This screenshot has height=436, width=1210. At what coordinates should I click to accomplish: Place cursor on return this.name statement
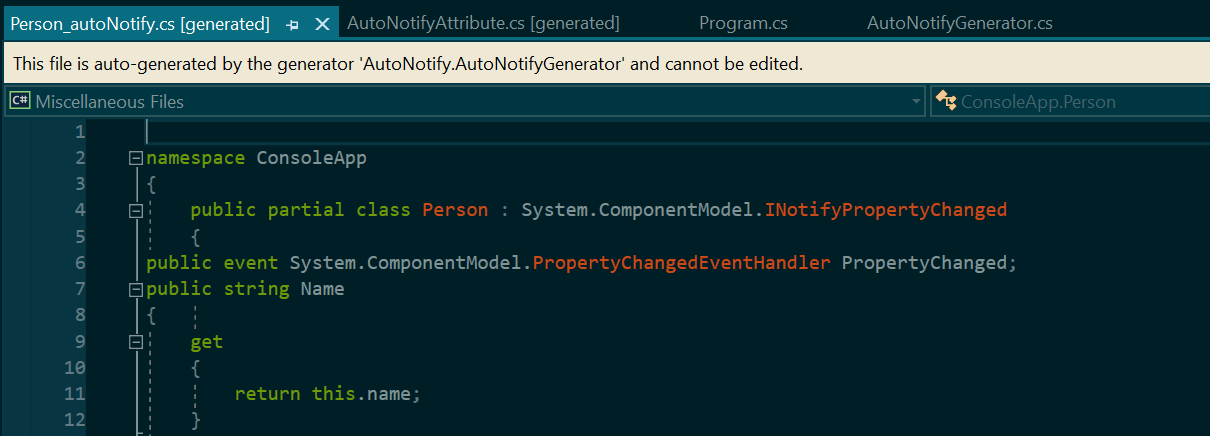[x=328, y=394]
